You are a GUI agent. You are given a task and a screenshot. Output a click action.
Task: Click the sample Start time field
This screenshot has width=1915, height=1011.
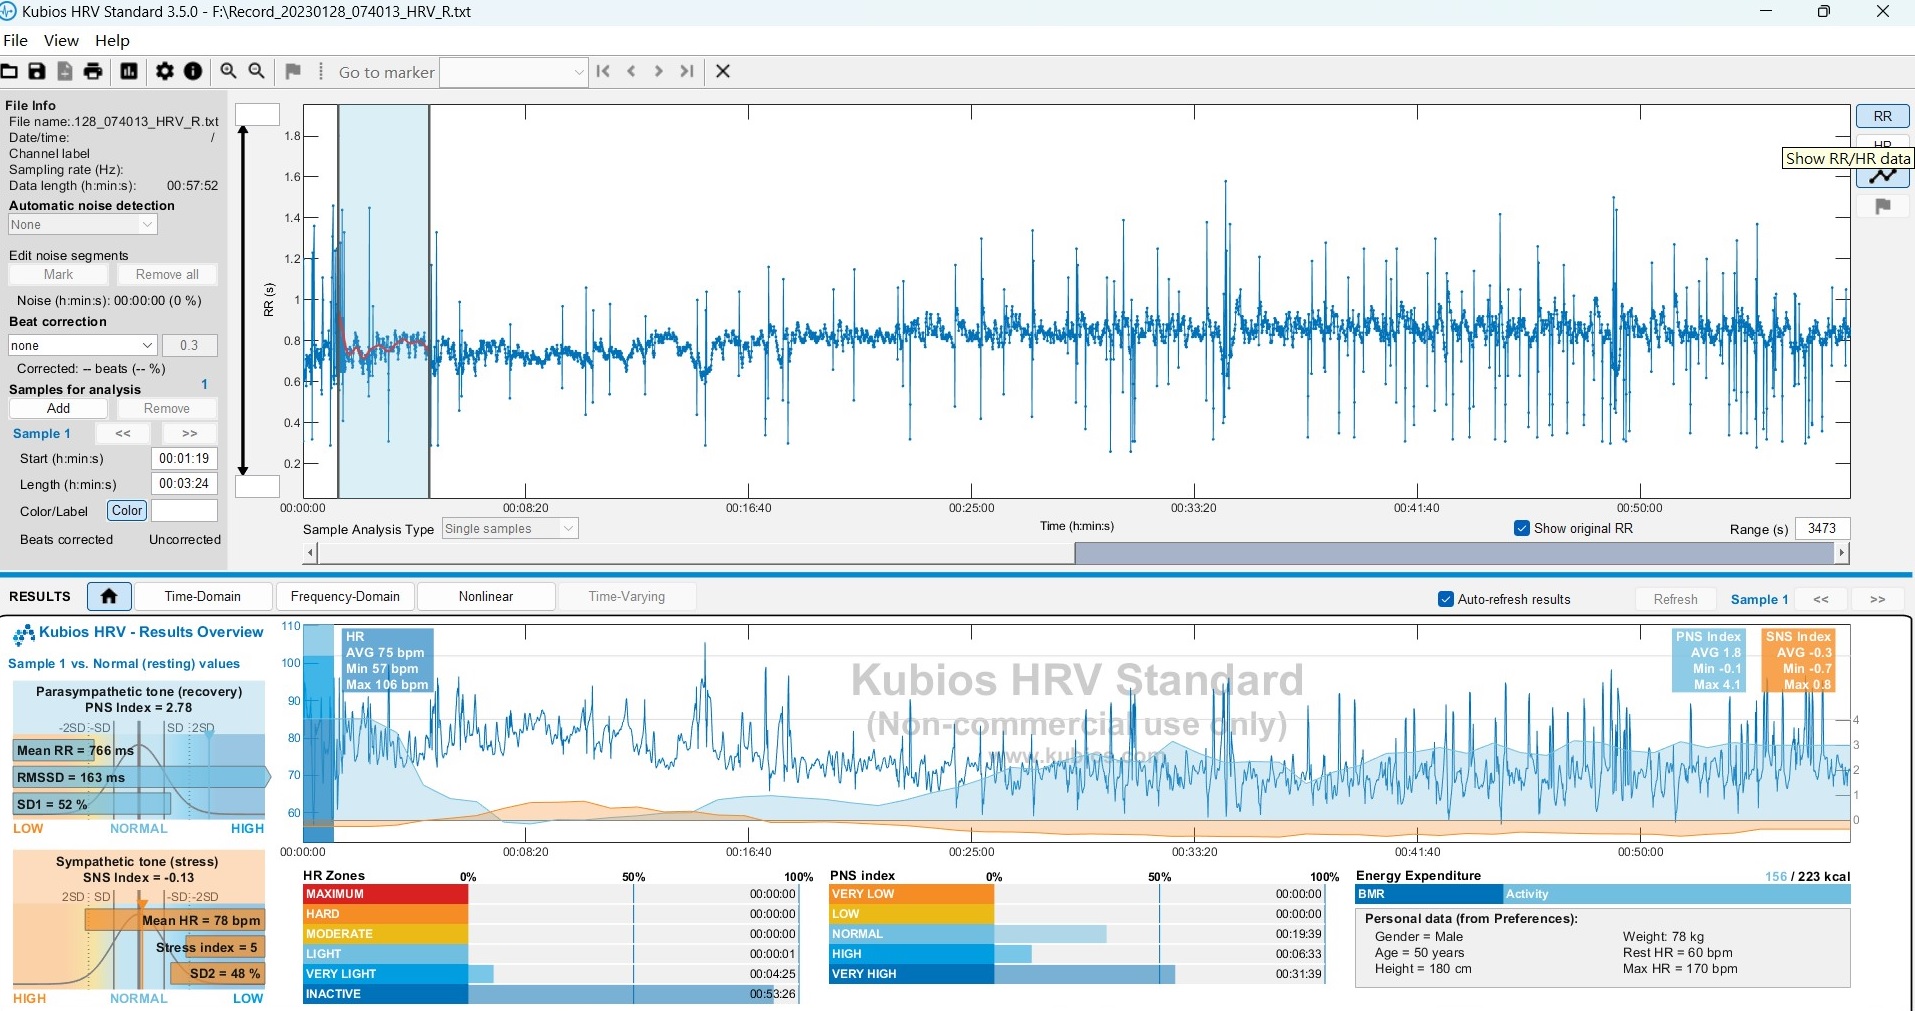(185, 458)
